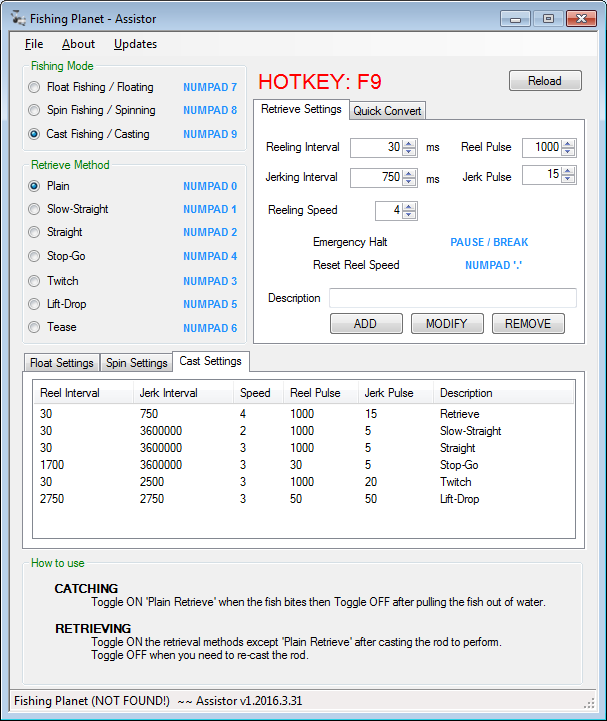Screen dimensions: 607x721
Task: Sort by the Jerk Interval column header
Action: click(x=183, y=393)
